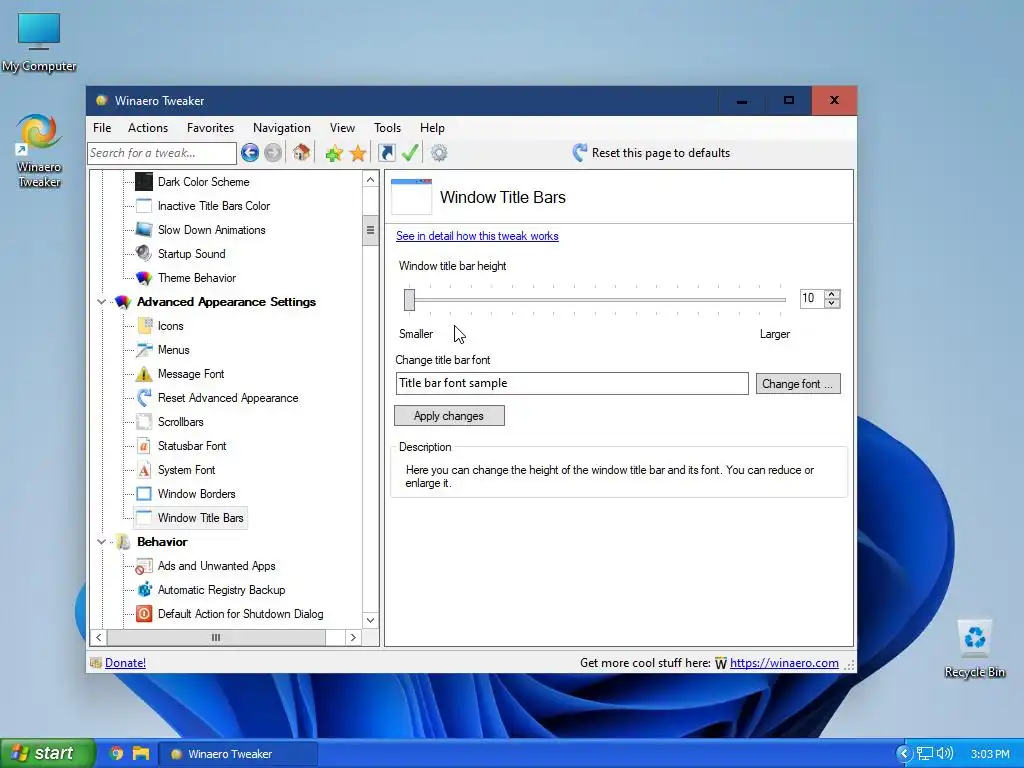Decrease title bar height with down spinner
The width and height of the screenshot is (1024, 768).
pyautogui.click(x=831, y=304)
